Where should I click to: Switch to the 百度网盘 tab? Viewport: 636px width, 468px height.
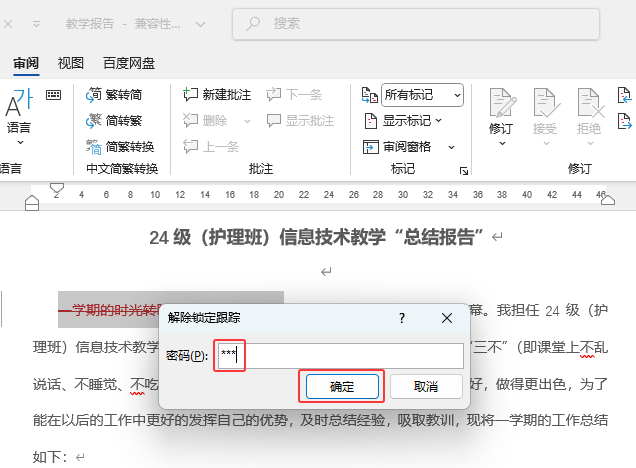pos(129,63)
